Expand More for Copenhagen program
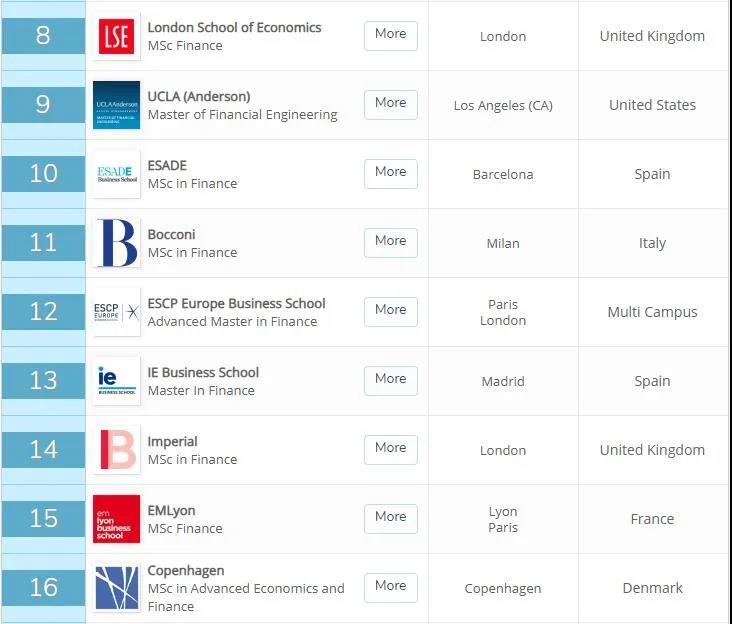Viewport: 732px width, 624px height. tap(391, 588)
